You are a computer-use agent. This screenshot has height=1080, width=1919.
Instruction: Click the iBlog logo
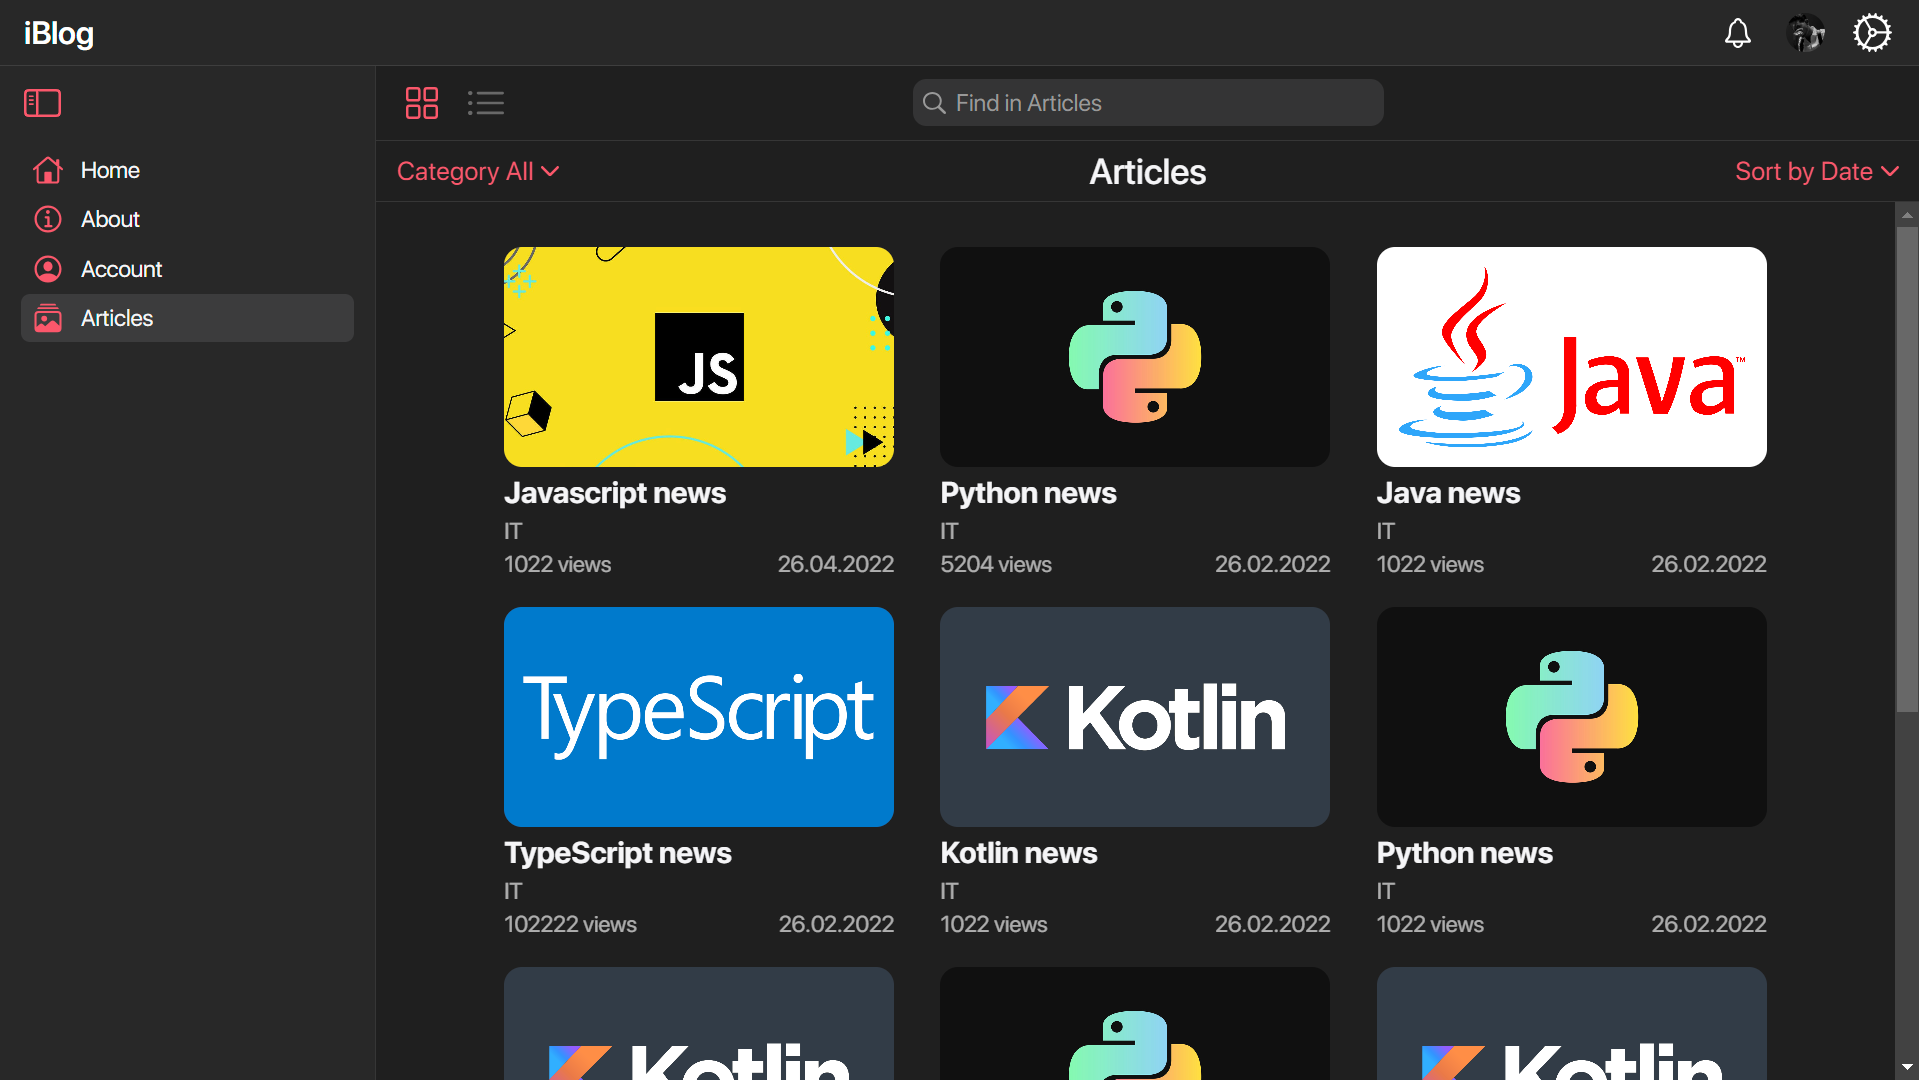tap(59, 33)
